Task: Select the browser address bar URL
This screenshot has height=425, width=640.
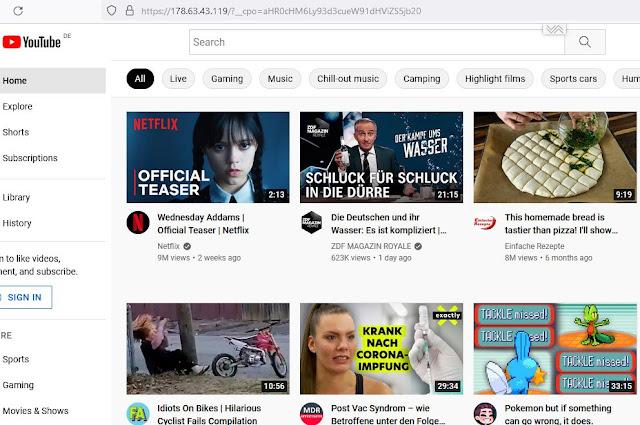Action: pos(281,11)
